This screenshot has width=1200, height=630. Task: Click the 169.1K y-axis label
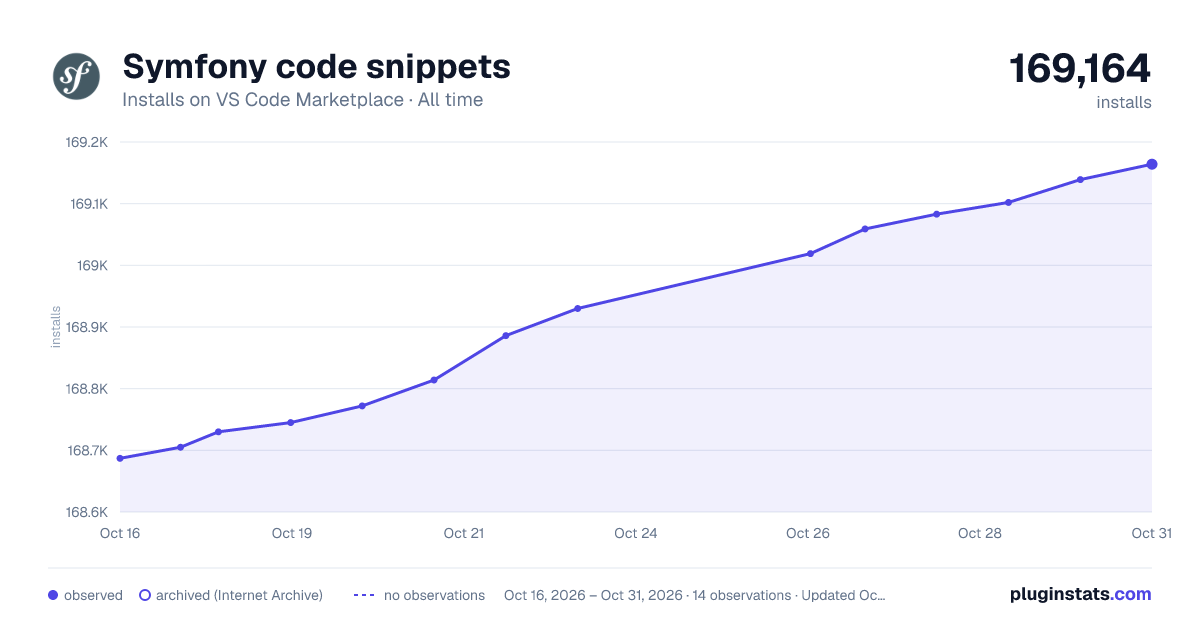[x=88, y=204]
